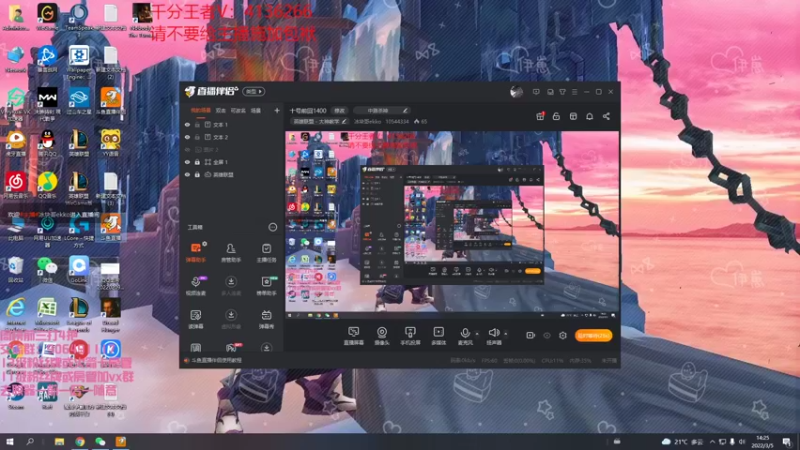Open notifications bell

point(589,116)
